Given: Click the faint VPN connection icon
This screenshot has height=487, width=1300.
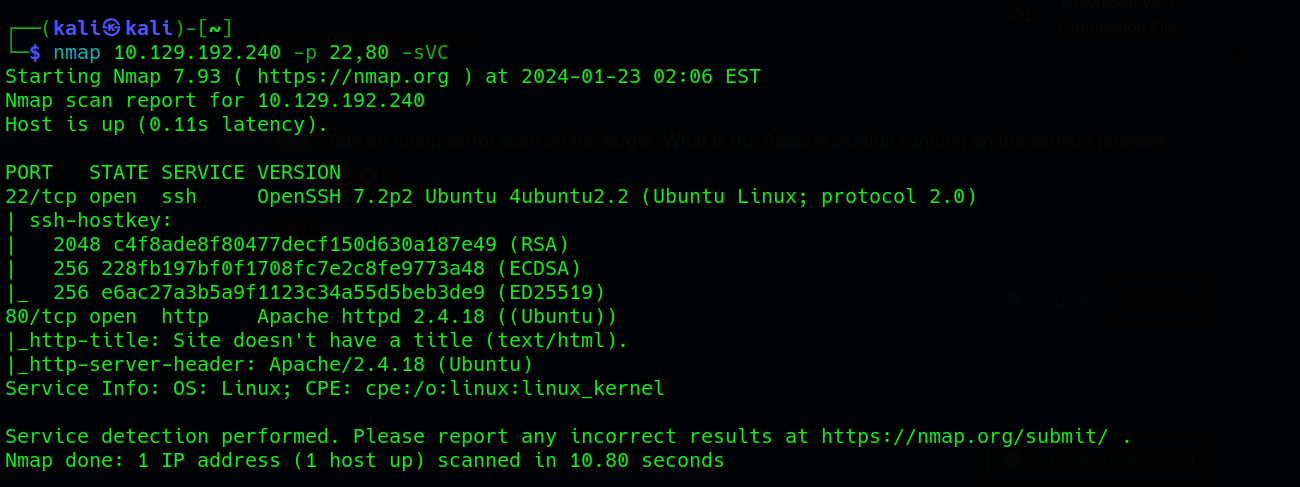Looking at the screenshot, I should (1020, 14).
